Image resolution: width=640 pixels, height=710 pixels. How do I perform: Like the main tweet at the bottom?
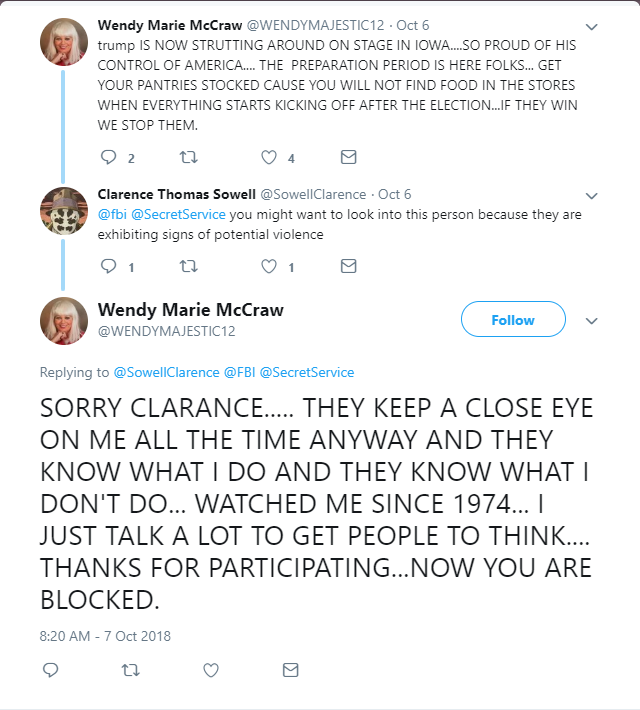tap(211, 670)
